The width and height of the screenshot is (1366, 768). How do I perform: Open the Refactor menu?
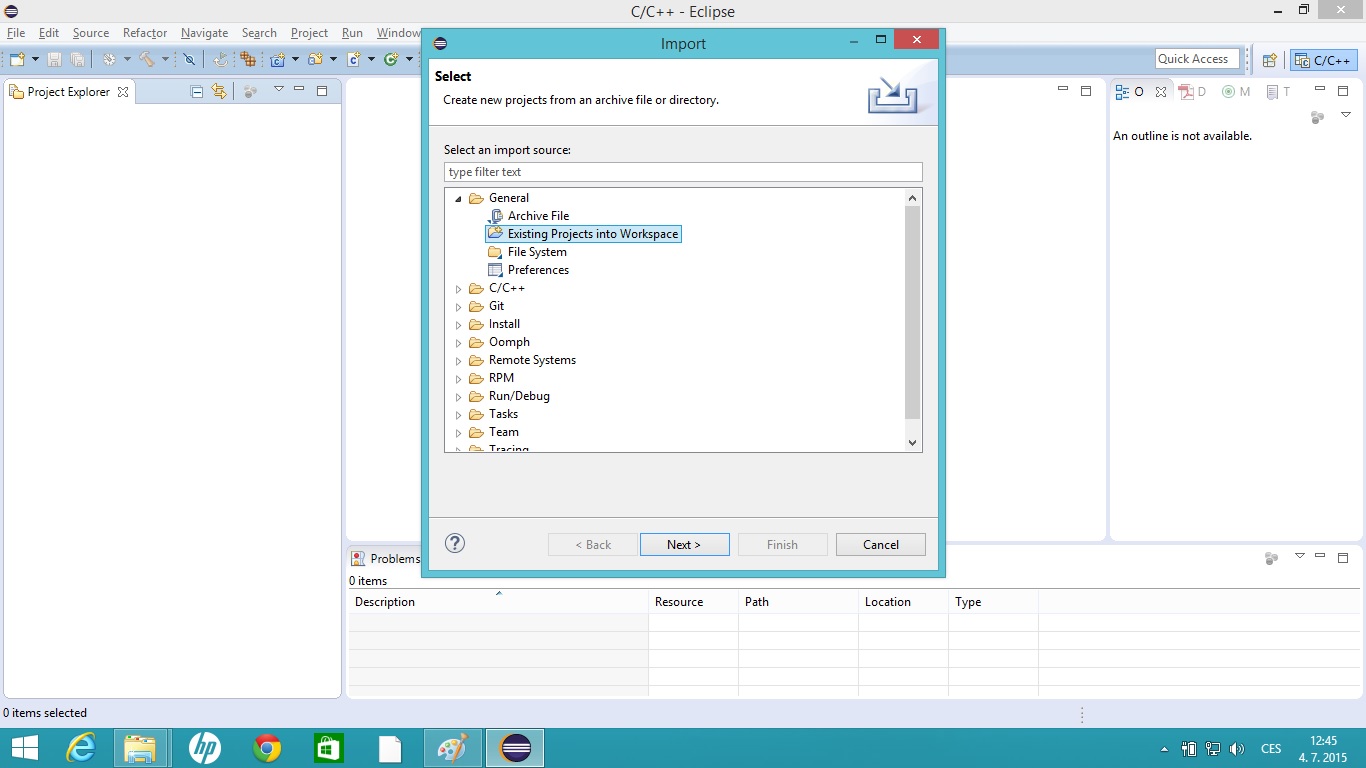click(x=145, y=33)
